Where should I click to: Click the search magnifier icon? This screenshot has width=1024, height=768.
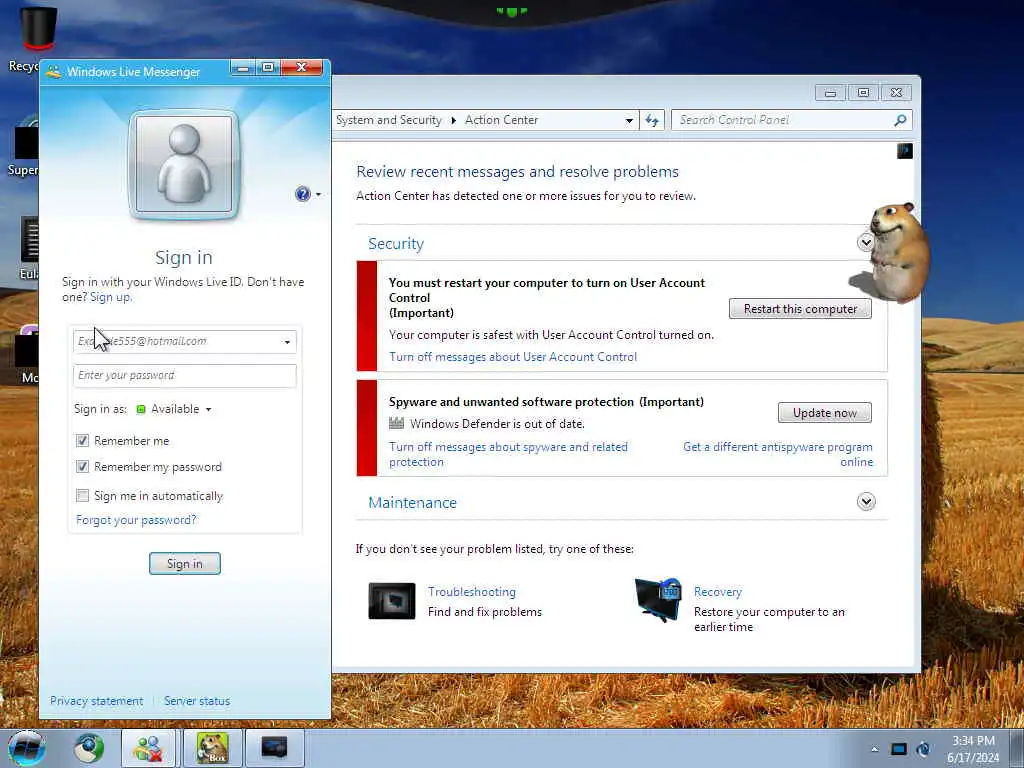pyautogui.click(x=901, y=120)
